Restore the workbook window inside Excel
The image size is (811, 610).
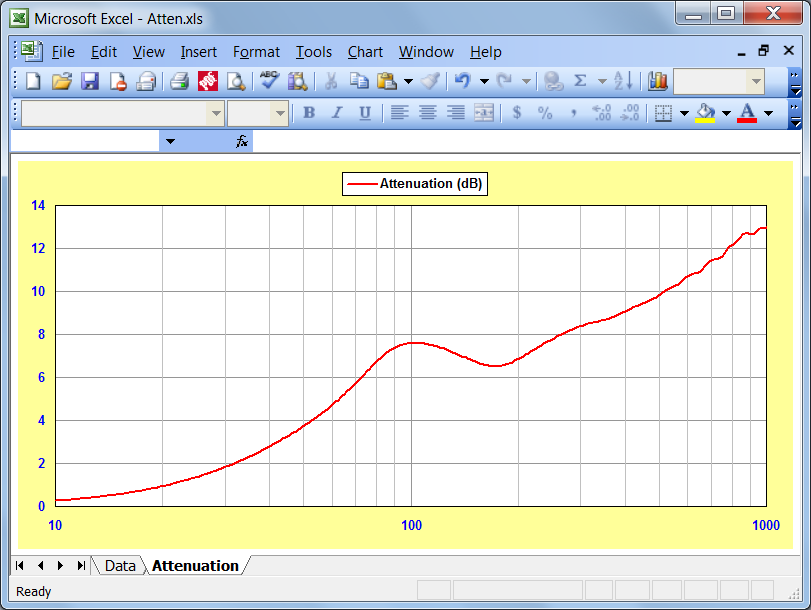point(763,51)
